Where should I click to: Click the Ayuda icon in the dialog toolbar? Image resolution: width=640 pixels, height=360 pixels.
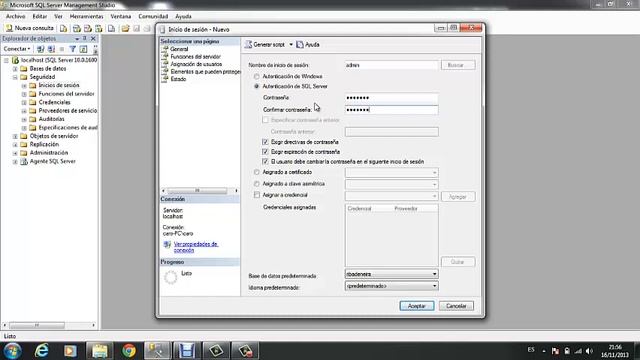pos(300,44)
